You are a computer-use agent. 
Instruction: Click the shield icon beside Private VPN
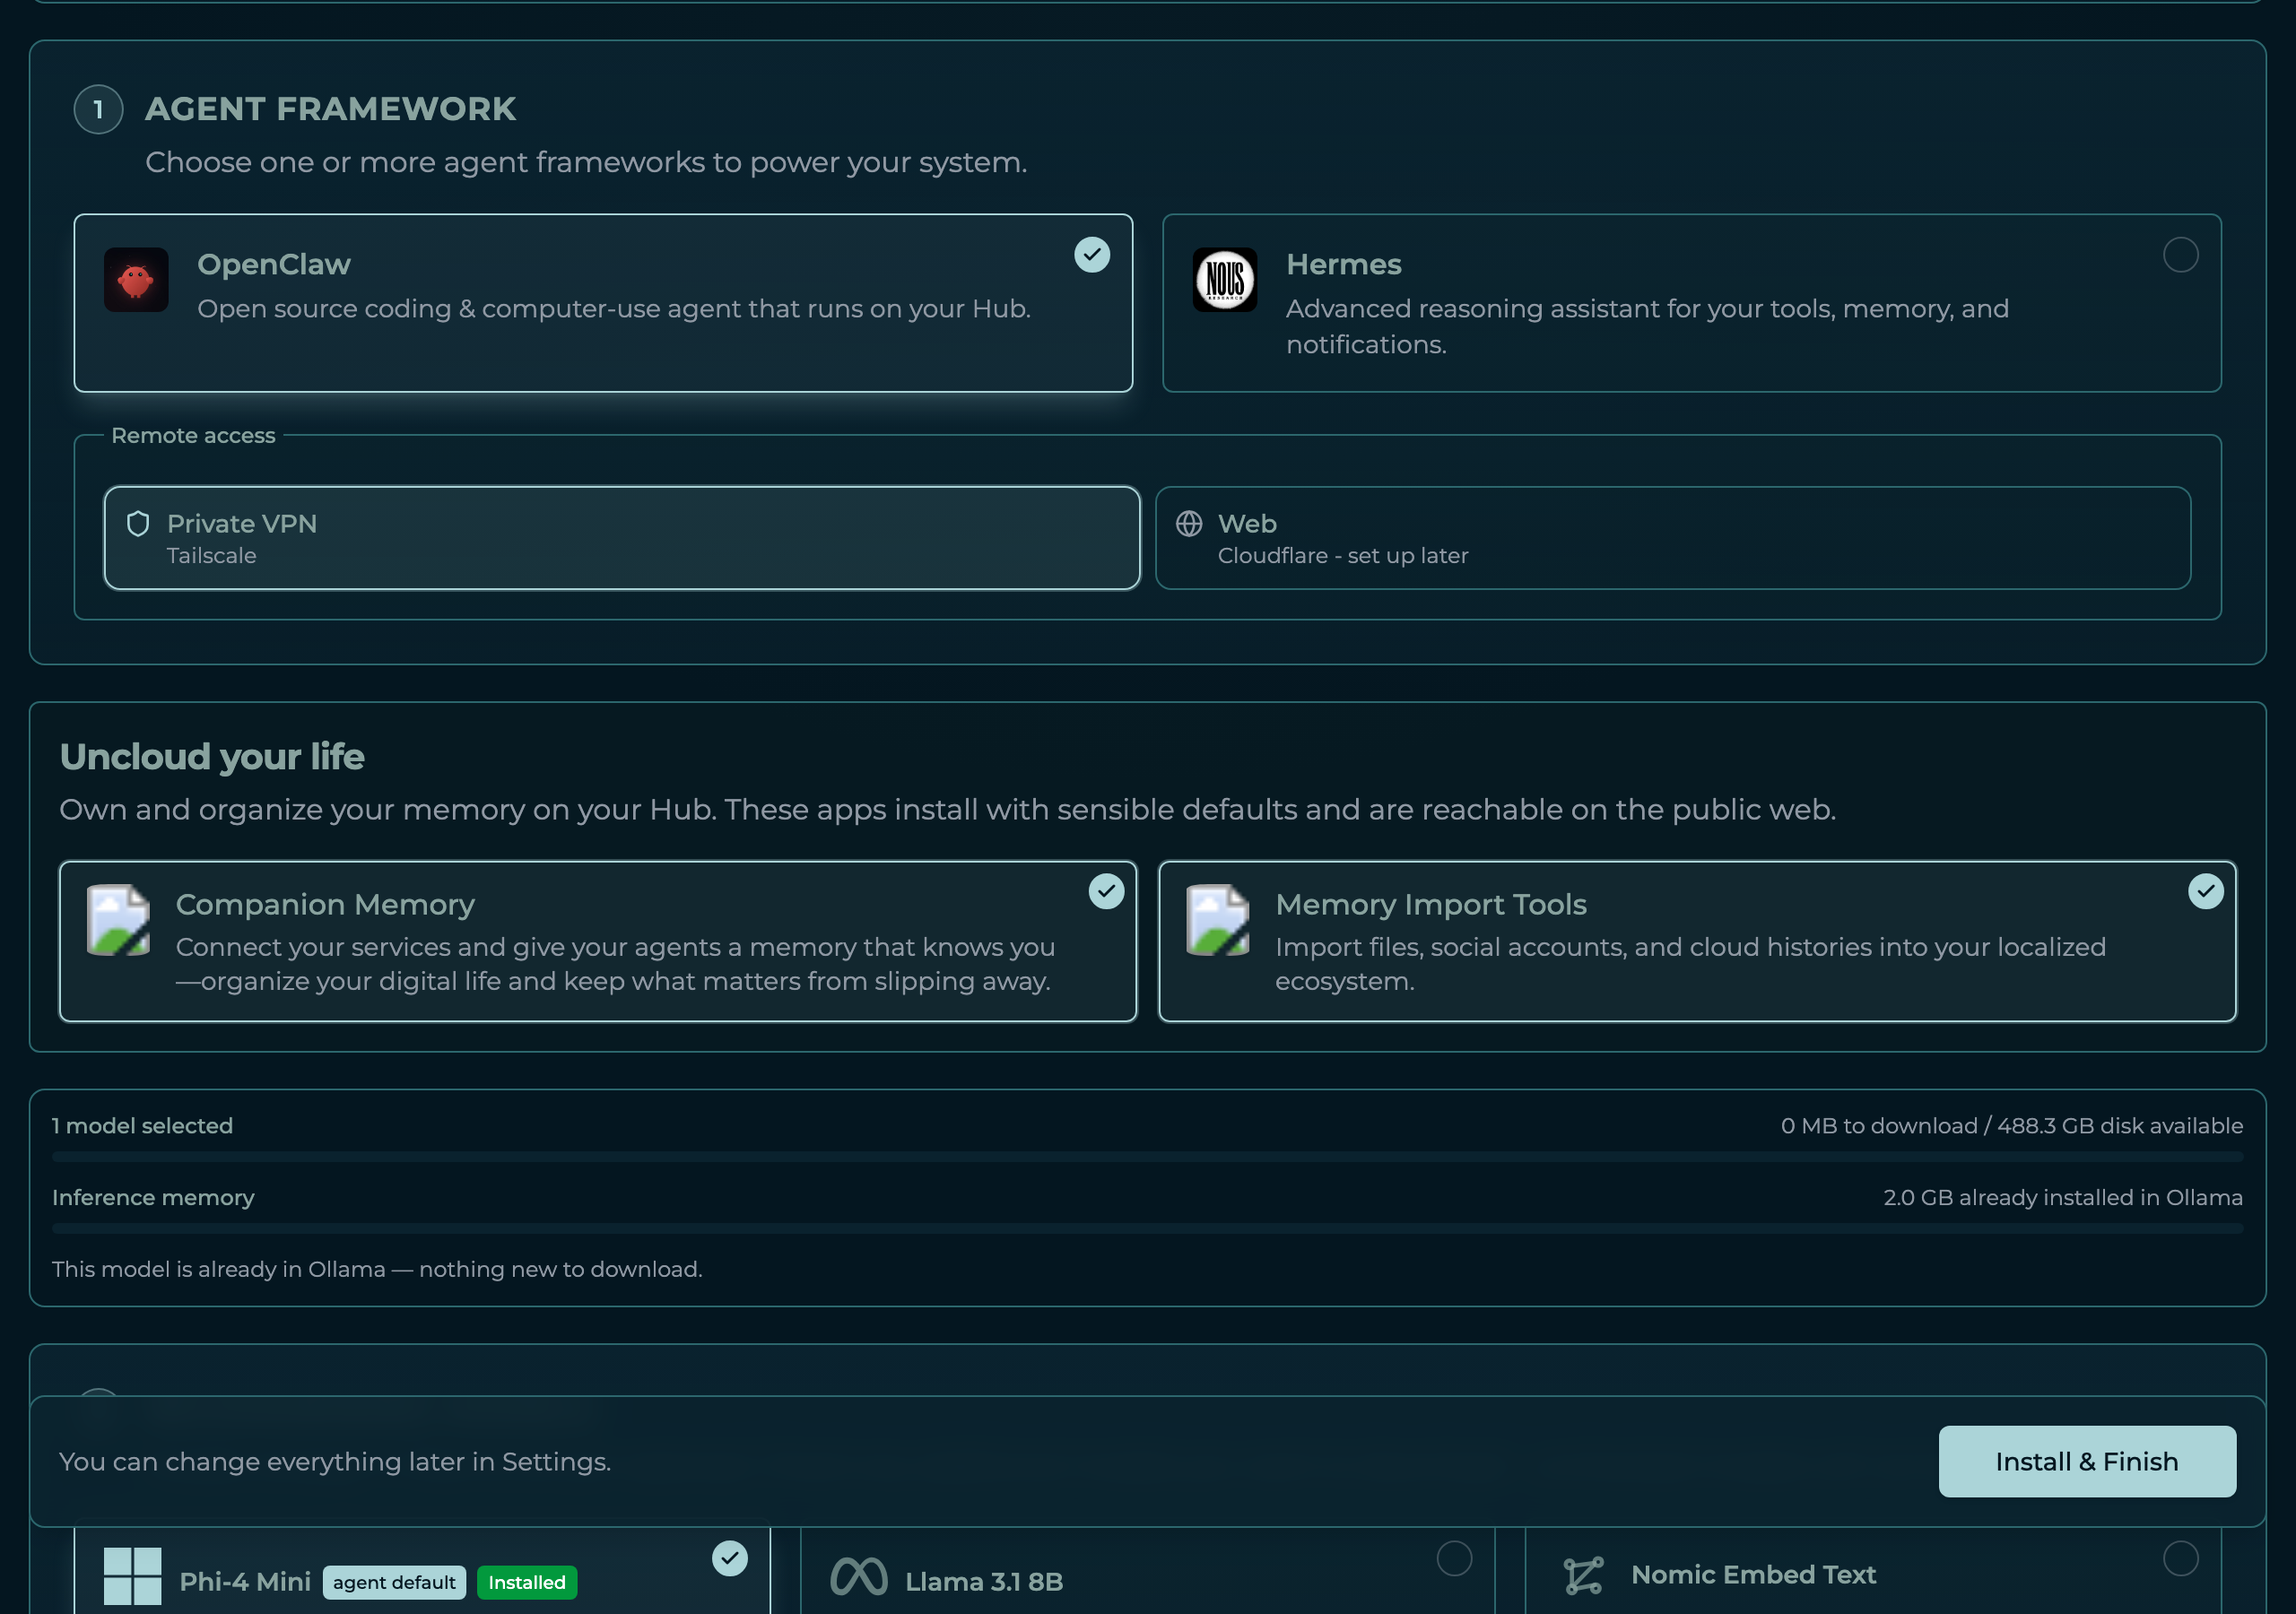[138, 523]
